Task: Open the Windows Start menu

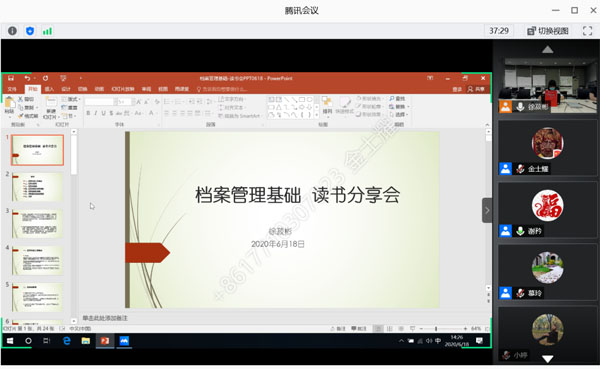Action: 10,340
